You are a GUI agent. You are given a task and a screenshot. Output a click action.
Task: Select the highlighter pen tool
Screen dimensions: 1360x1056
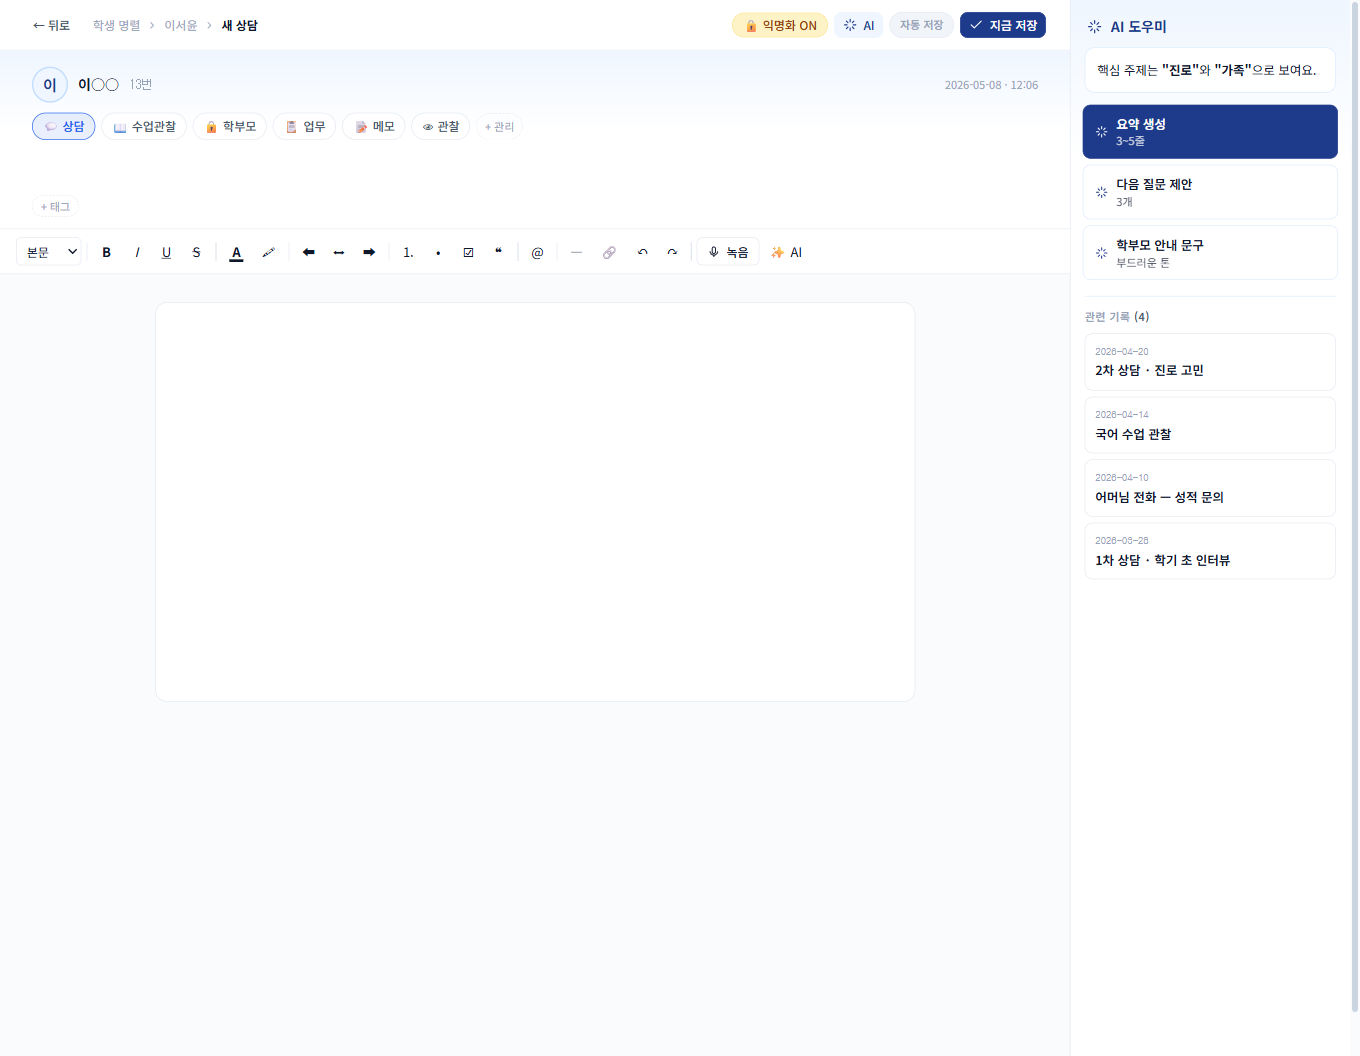(x=268, y=252)
